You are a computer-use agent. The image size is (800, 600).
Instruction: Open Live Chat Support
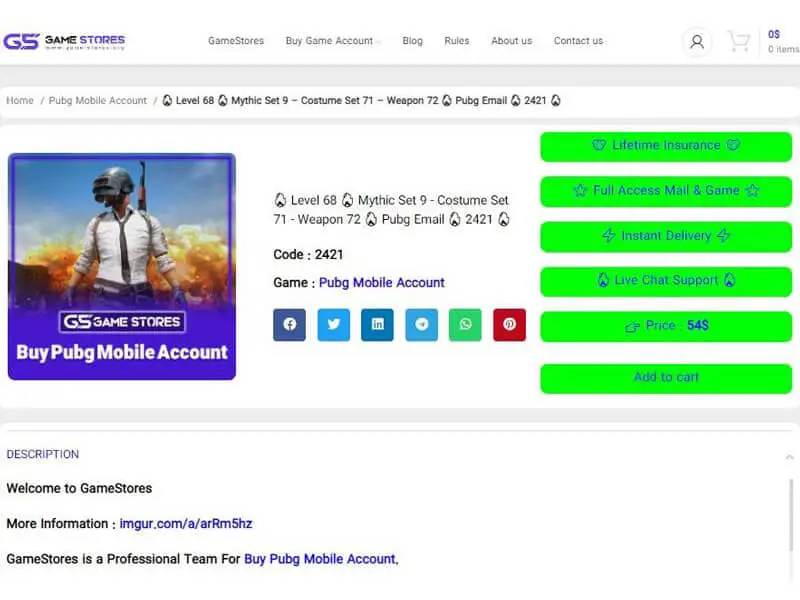[664, 281]
